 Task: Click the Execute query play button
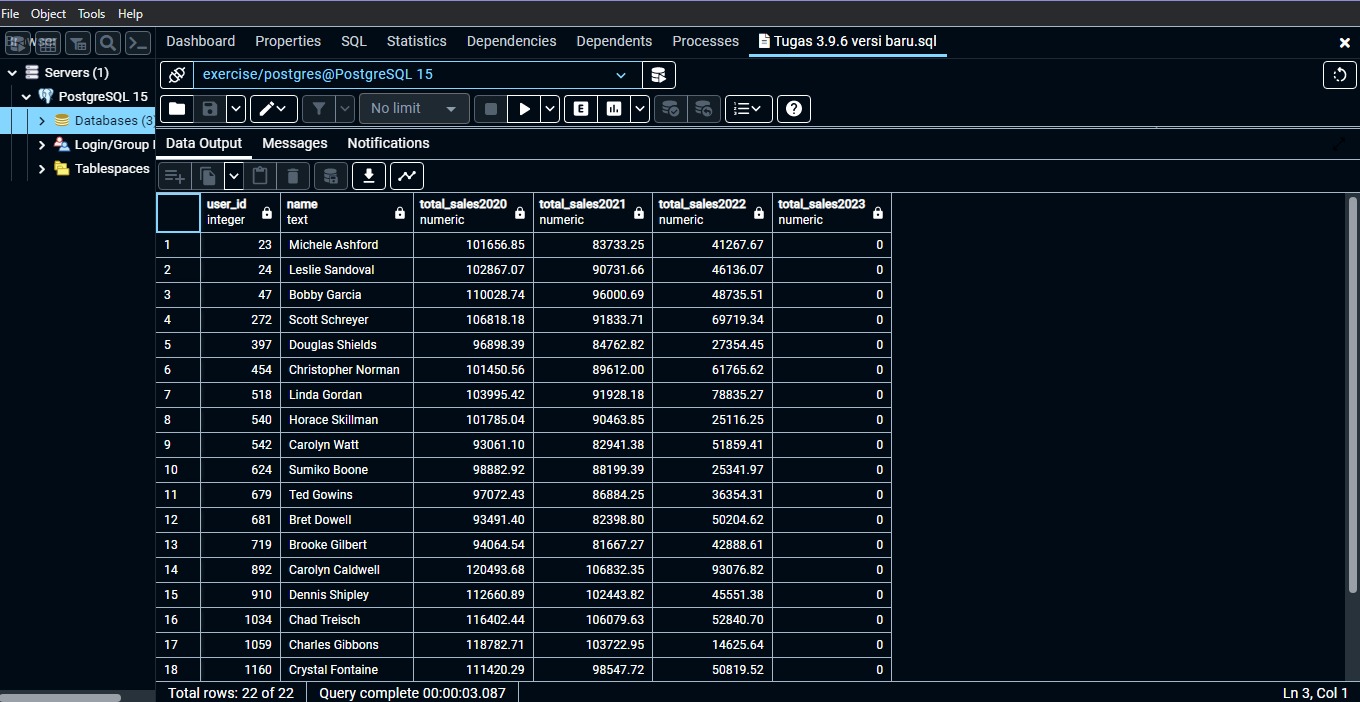point(524,109)
